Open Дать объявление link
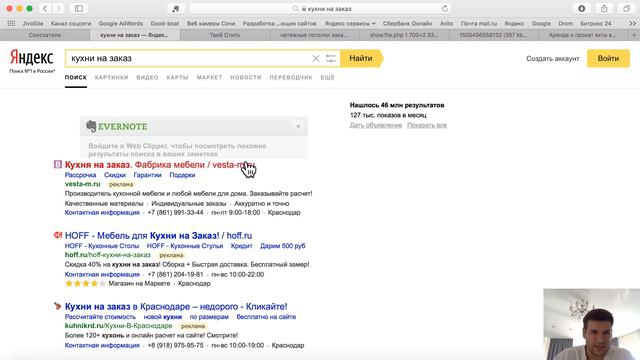Screen dimensions: 640x360 (376, 125)
